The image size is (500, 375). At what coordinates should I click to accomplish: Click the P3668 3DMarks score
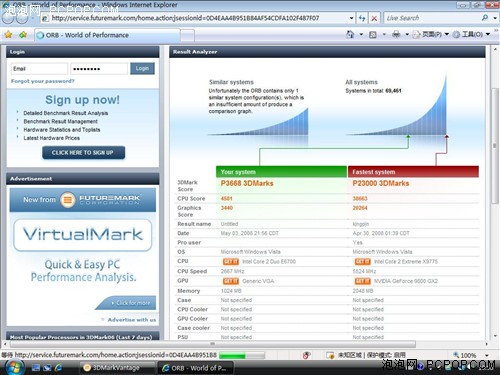click(247, 183)
